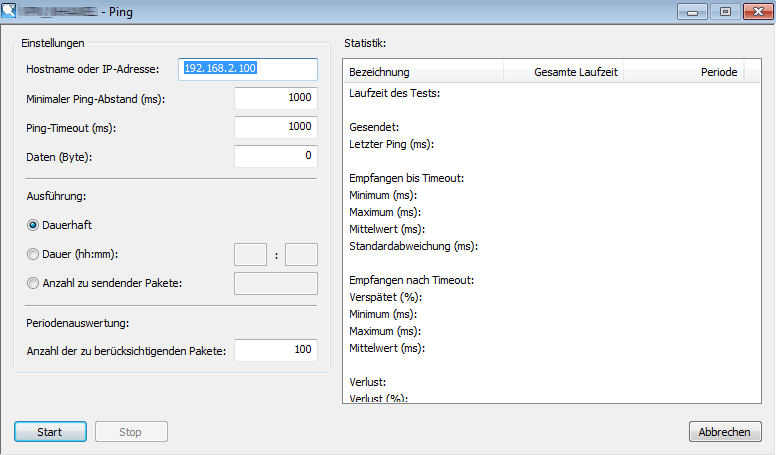
Task: Click the Abbrechen button
Action: click(725, 432)
